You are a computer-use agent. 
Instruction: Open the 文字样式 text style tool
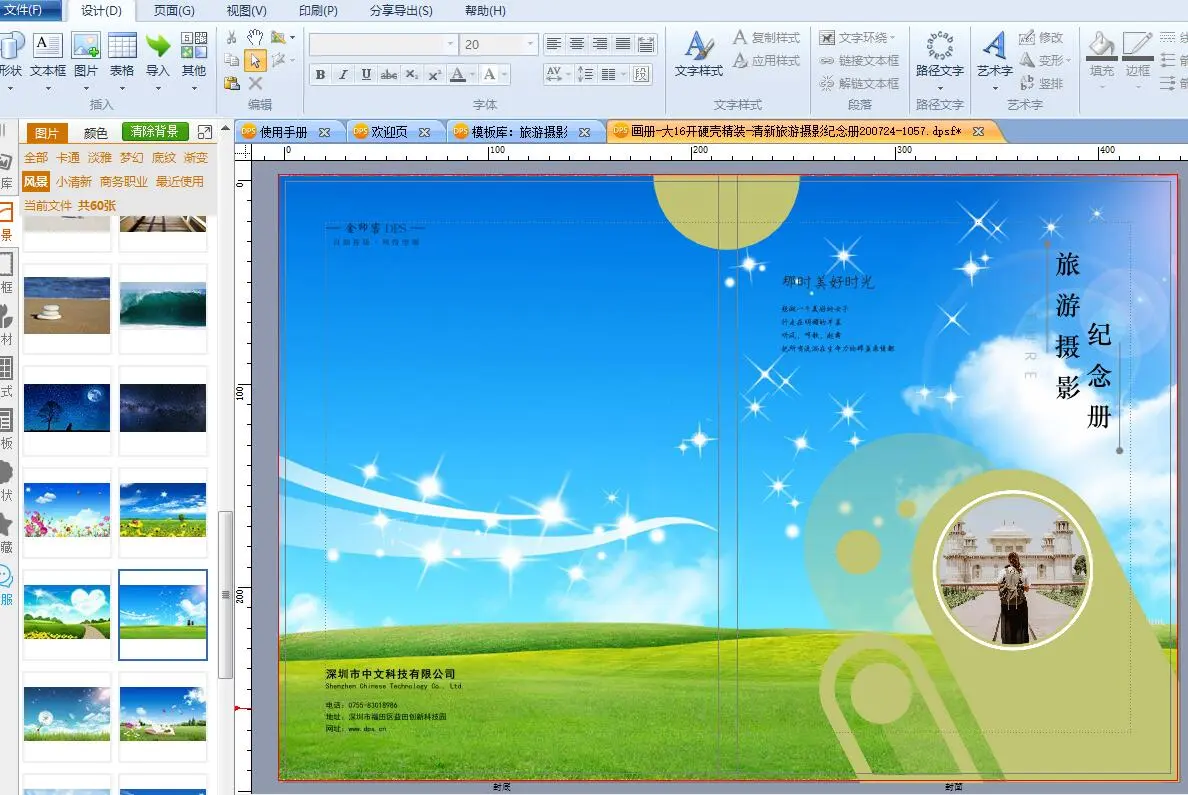point(699,55)
